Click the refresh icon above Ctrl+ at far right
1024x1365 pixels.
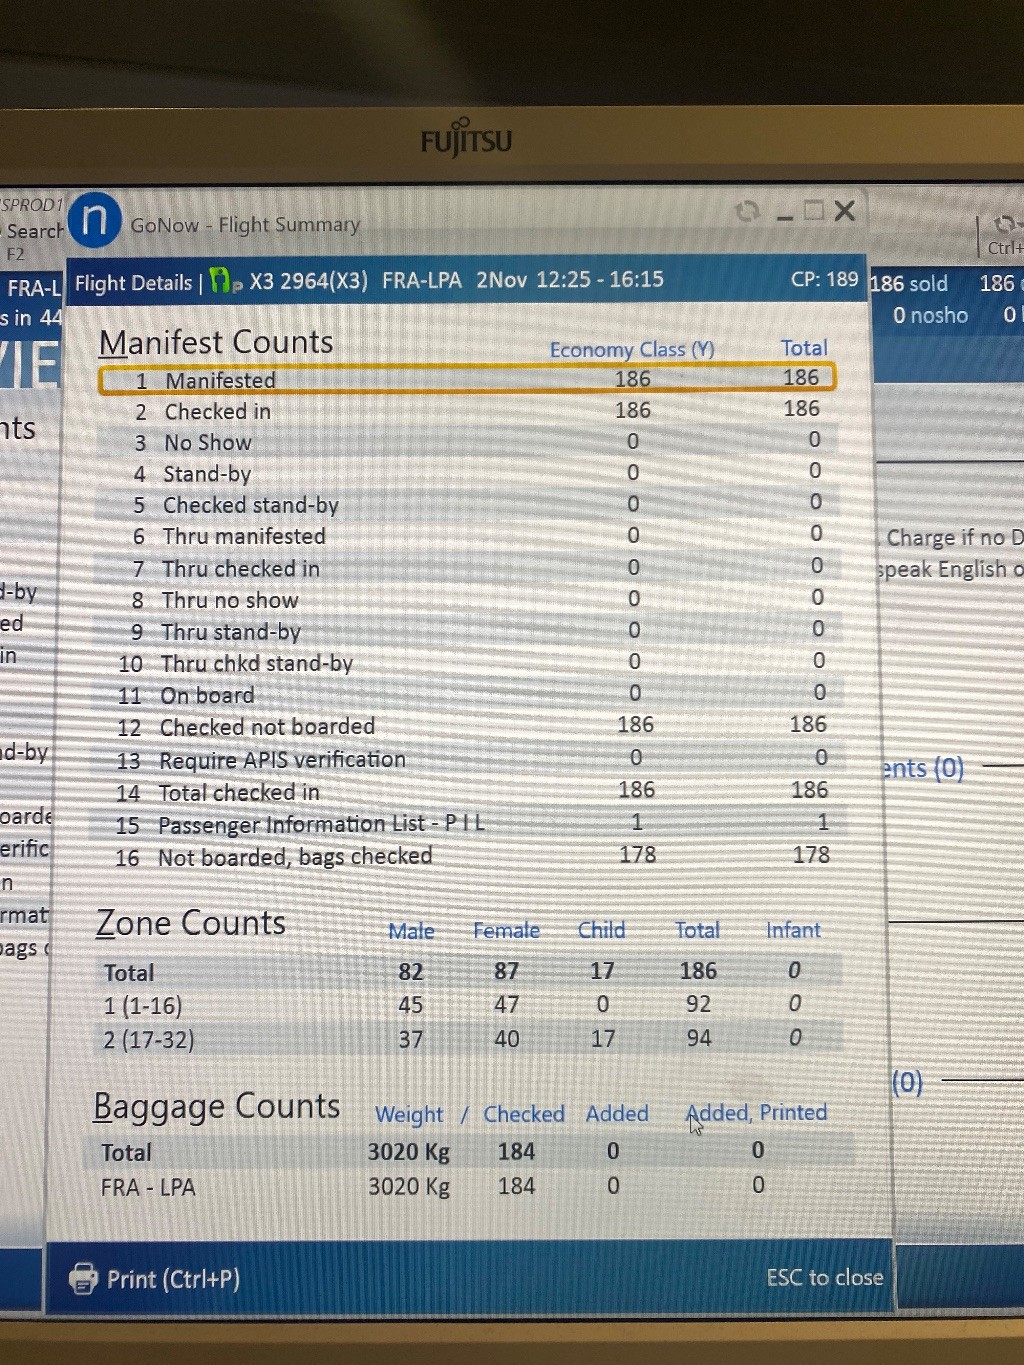[x=1005, y=224]
